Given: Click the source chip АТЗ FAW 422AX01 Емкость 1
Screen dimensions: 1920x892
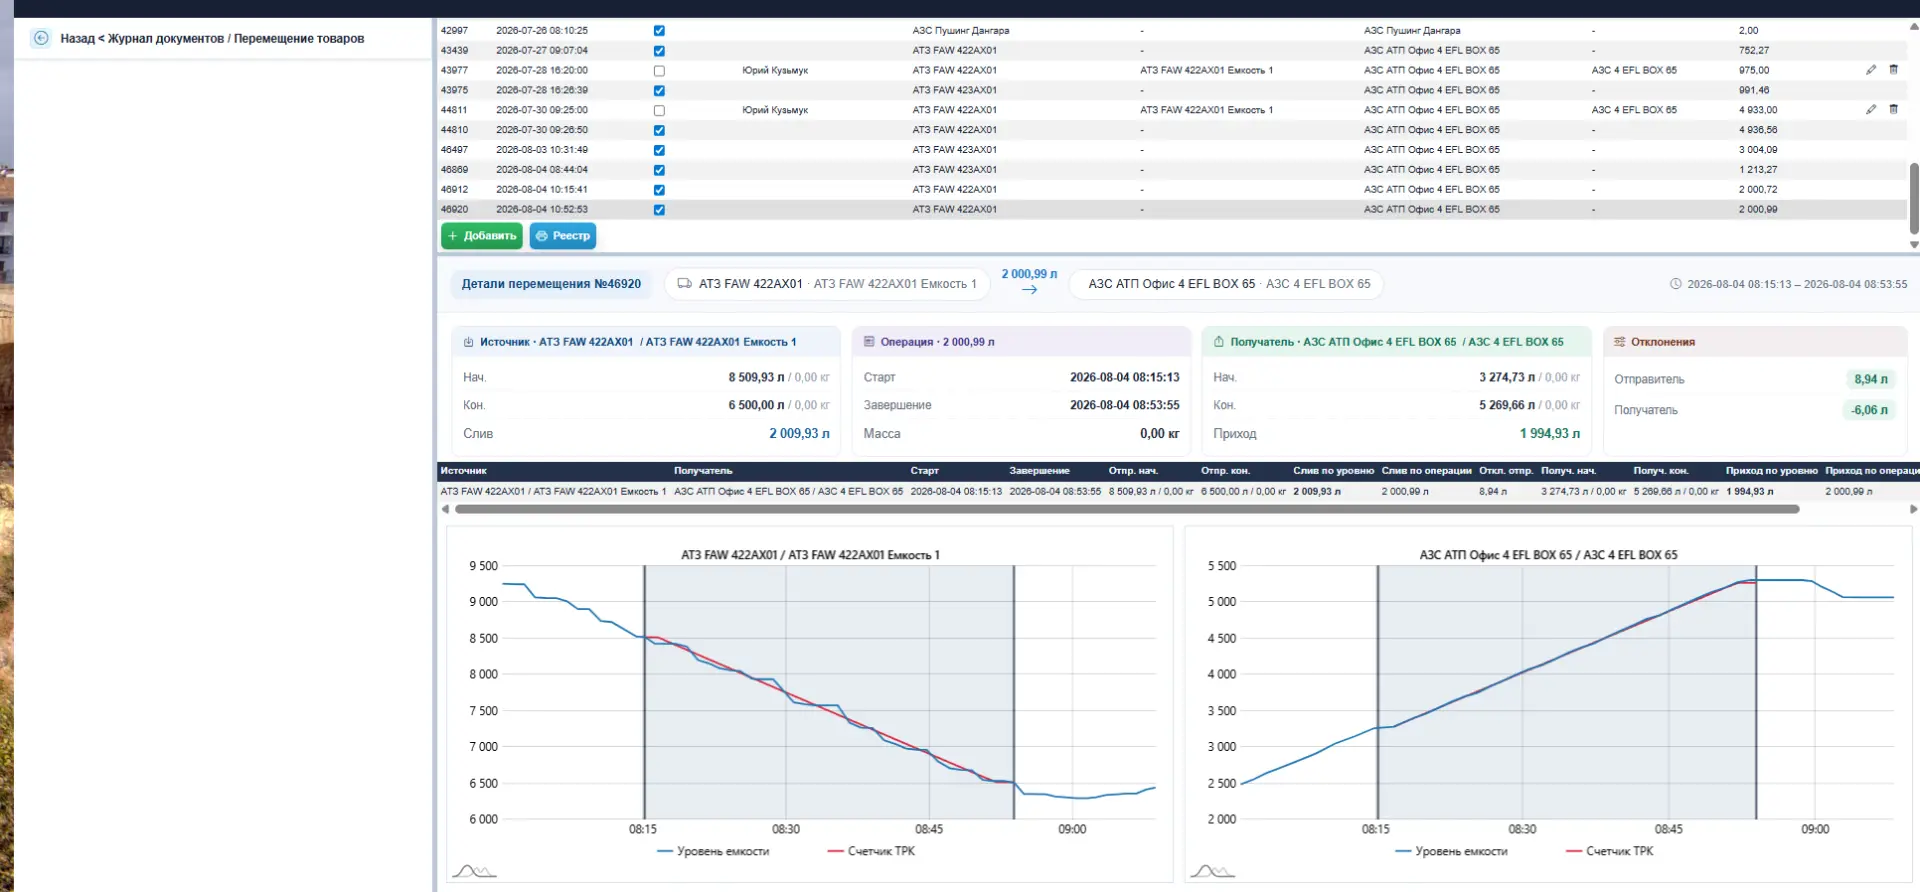Looking at the screenshot, I should pos(827,284).
